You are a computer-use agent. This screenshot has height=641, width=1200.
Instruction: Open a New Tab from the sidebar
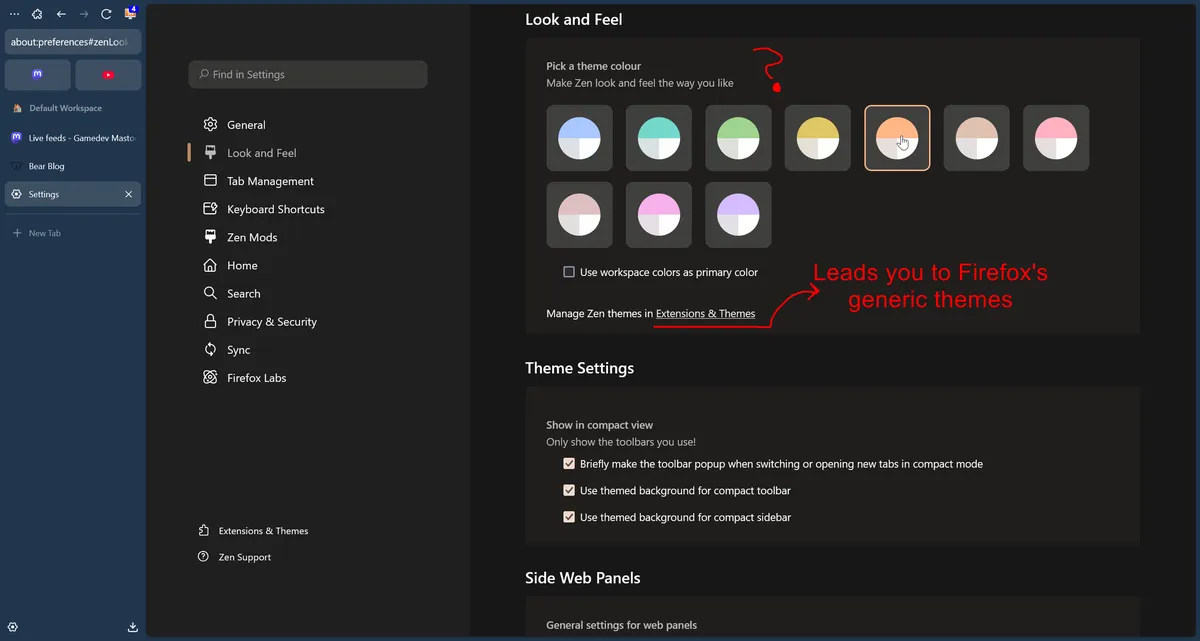[x=73, y=233]
